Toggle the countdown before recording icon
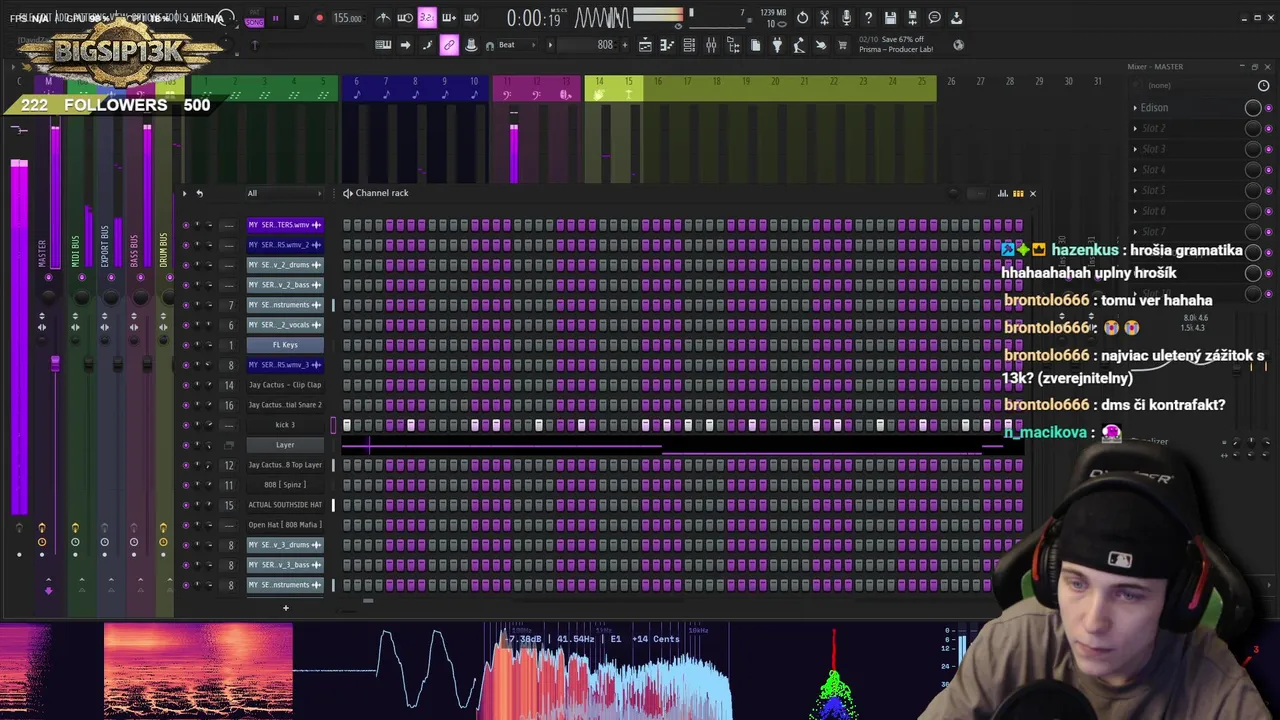Viewport: 1280px width, 720px height. pyautogui.click(x=428, y=18)
